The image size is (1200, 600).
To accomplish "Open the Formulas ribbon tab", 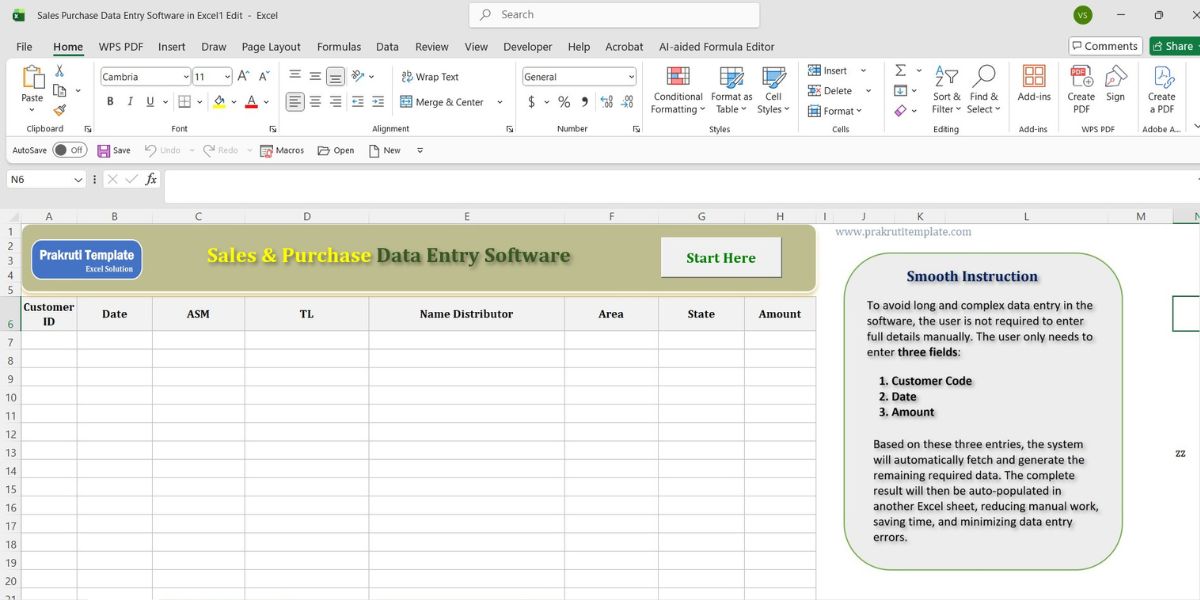I will point(339,47).
